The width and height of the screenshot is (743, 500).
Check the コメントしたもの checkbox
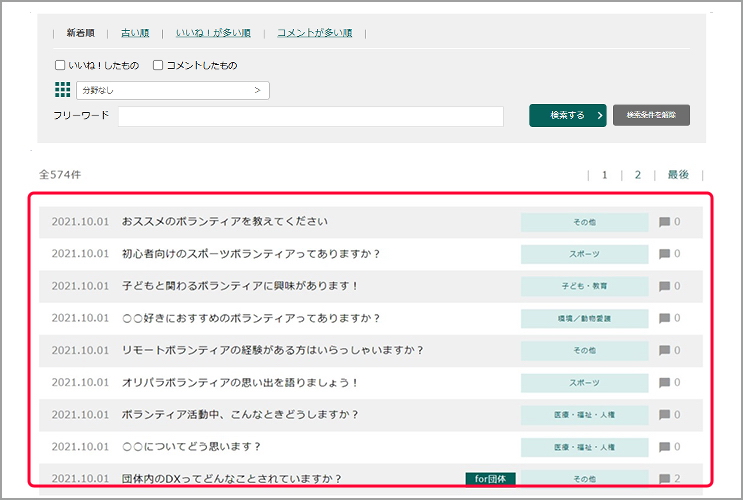pyautogui.click(x=158, y=65)
